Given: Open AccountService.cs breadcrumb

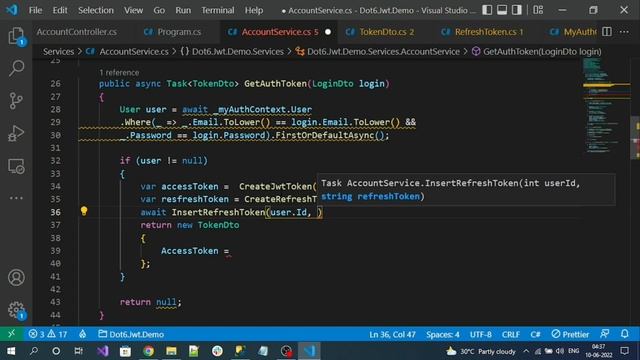Looking at the screenshot, I should [133, 51].
